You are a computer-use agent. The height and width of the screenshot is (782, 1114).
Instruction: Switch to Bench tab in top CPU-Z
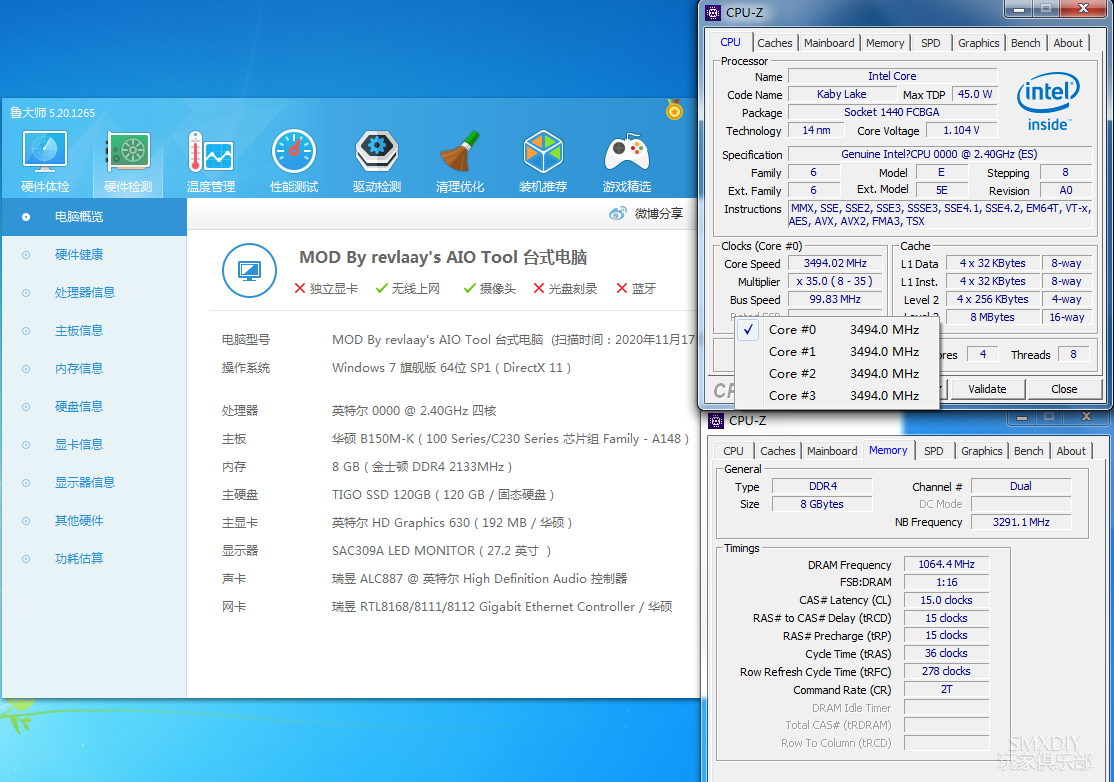1026,43
